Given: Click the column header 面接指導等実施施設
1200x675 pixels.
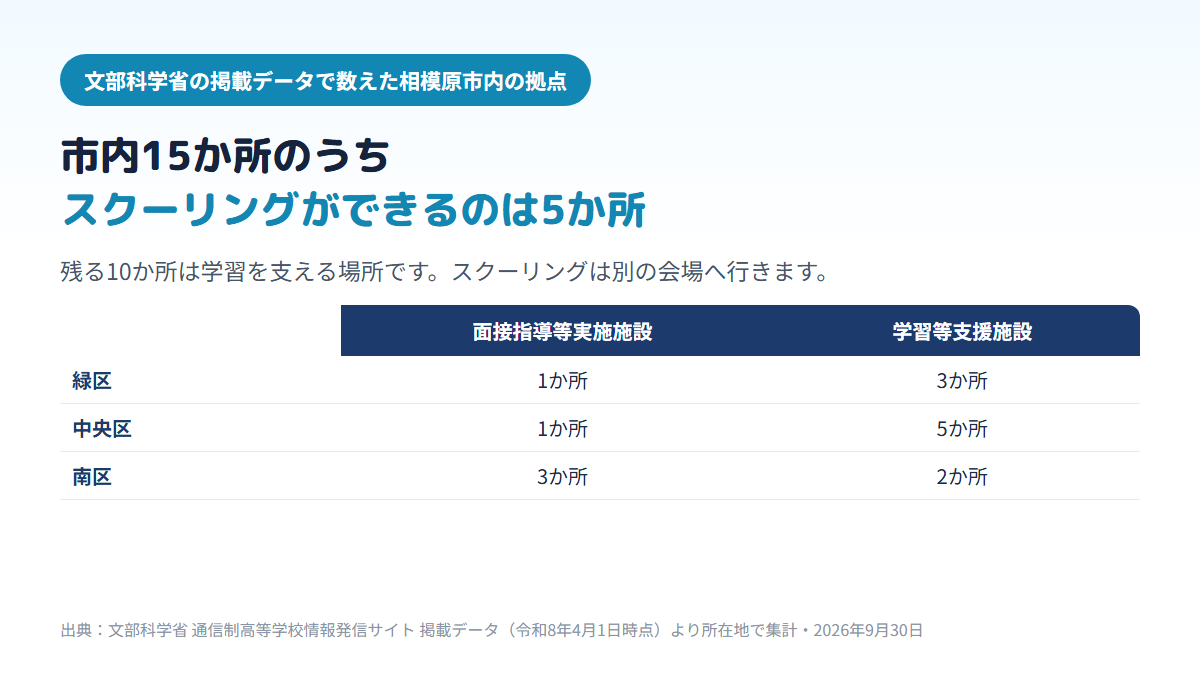Looking at the screenshot, I should 562,331.
